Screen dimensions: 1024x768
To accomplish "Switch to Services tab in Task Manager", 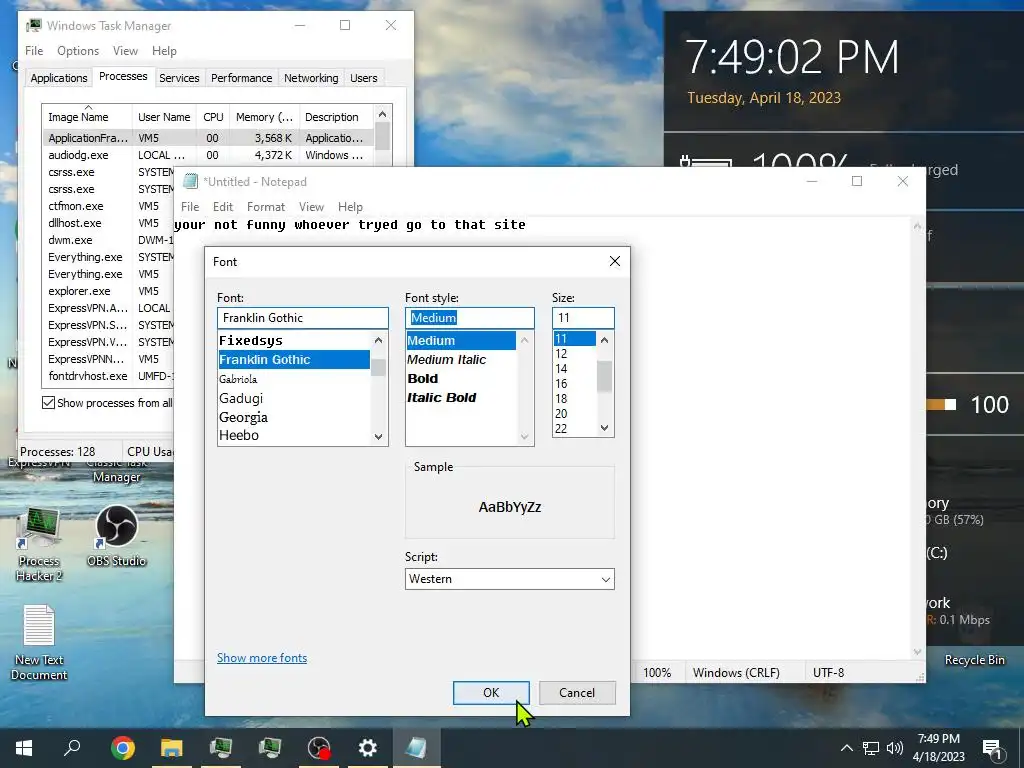I will tap(179, 78).
